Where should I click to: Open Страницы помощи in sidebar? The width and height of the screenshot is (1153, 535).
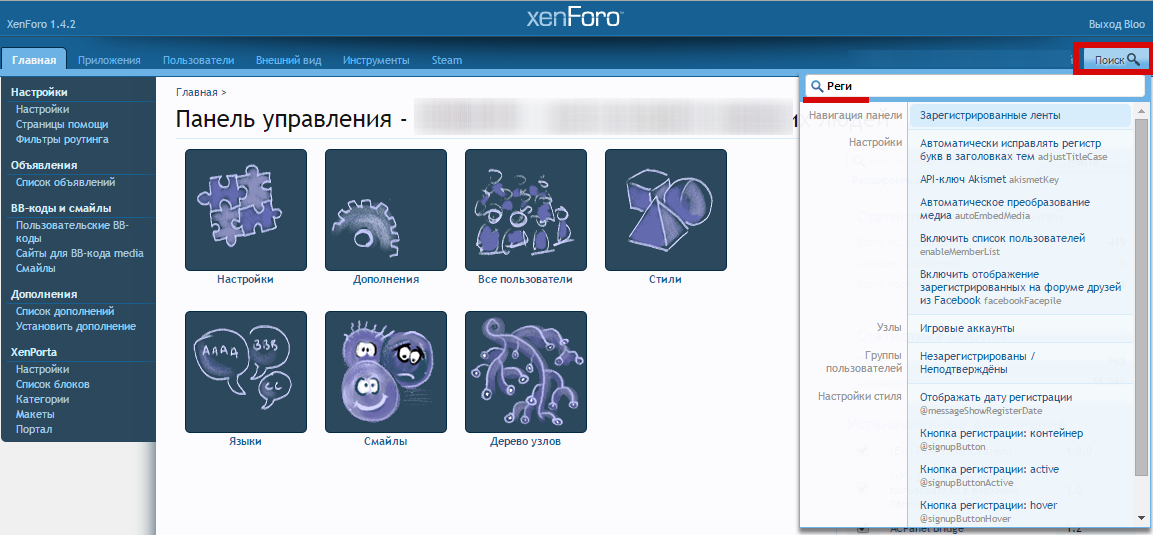pos(62,124)
